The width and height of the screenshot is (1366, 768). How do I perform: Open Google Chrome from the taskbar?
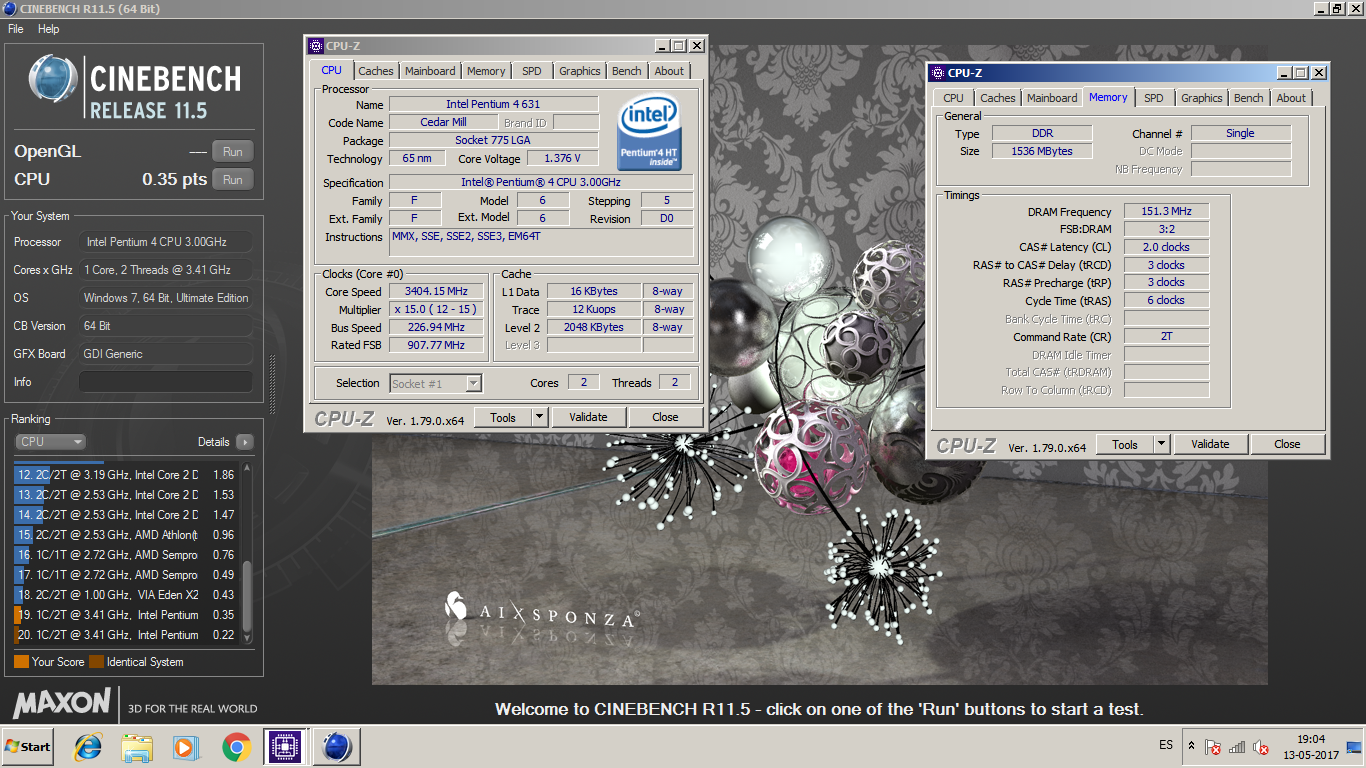click(x=236, y=746)
